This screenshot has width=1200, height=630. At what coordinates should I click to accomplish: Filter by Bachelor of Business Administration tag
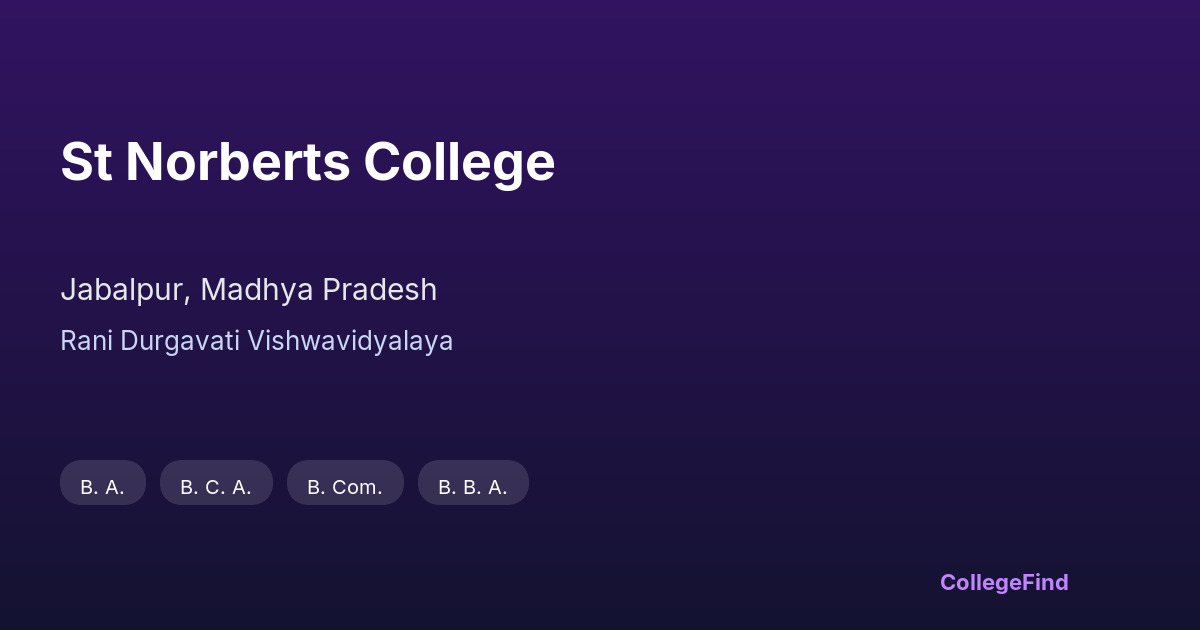click(473, 486)
